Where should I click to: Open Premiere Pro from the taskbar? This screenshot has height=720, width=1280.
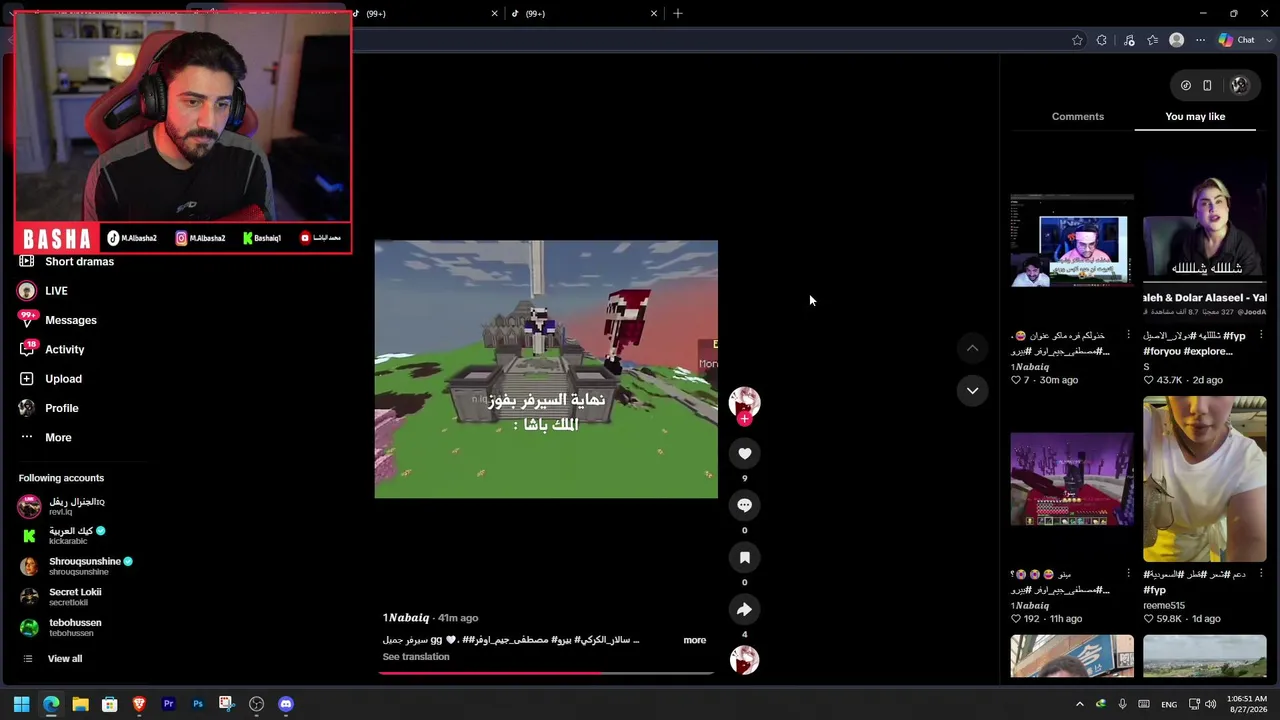click(x=169, y=704)
